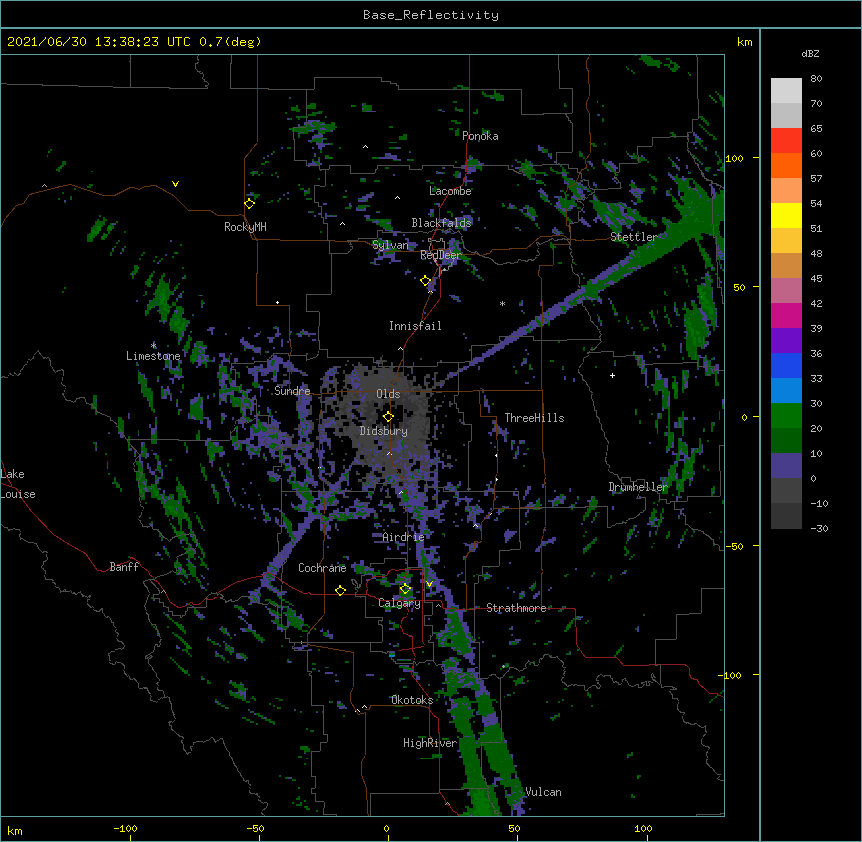Click the km unit label at top right
Viewport: 862px width, 842px height.
pos(745,42)
